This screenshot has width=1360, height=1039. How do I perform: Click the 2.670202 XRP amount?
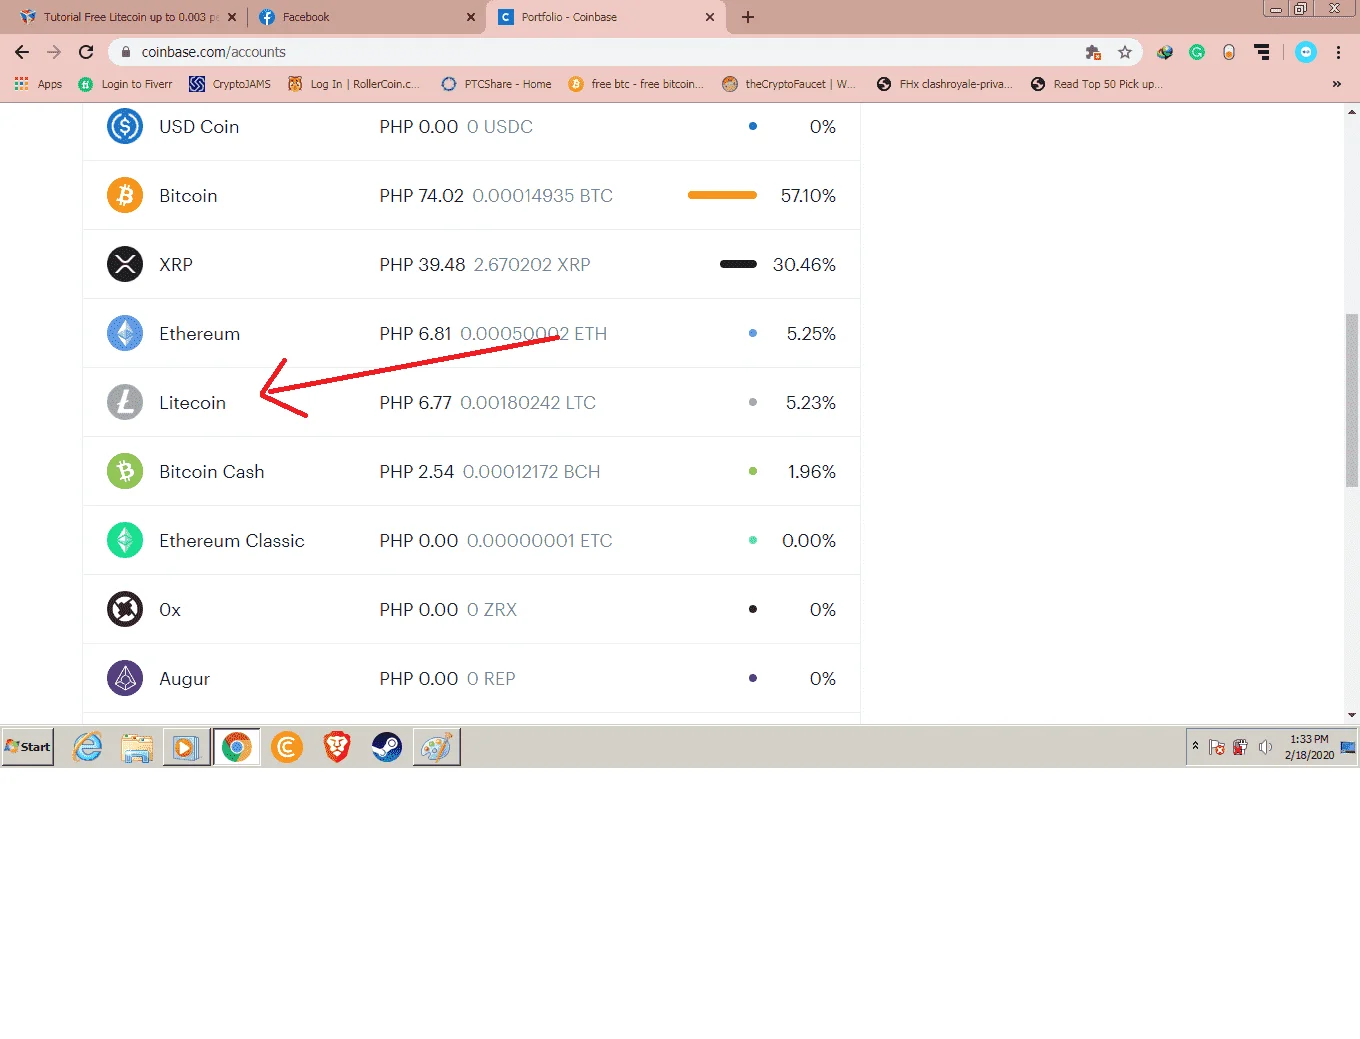pyautogui.click(x=532, y=265)
